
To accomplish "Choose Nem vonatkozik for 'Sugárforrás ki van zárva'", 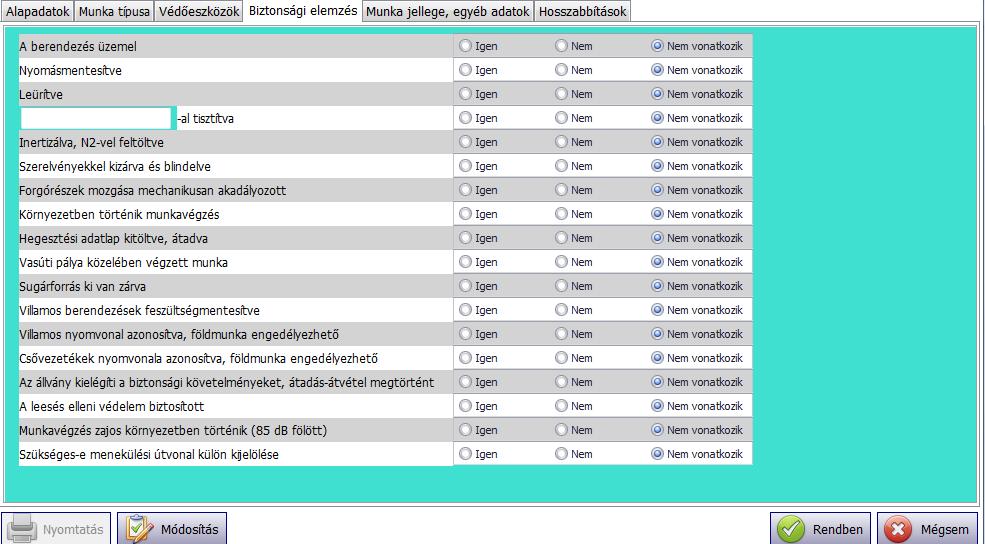I will (697, 286).
